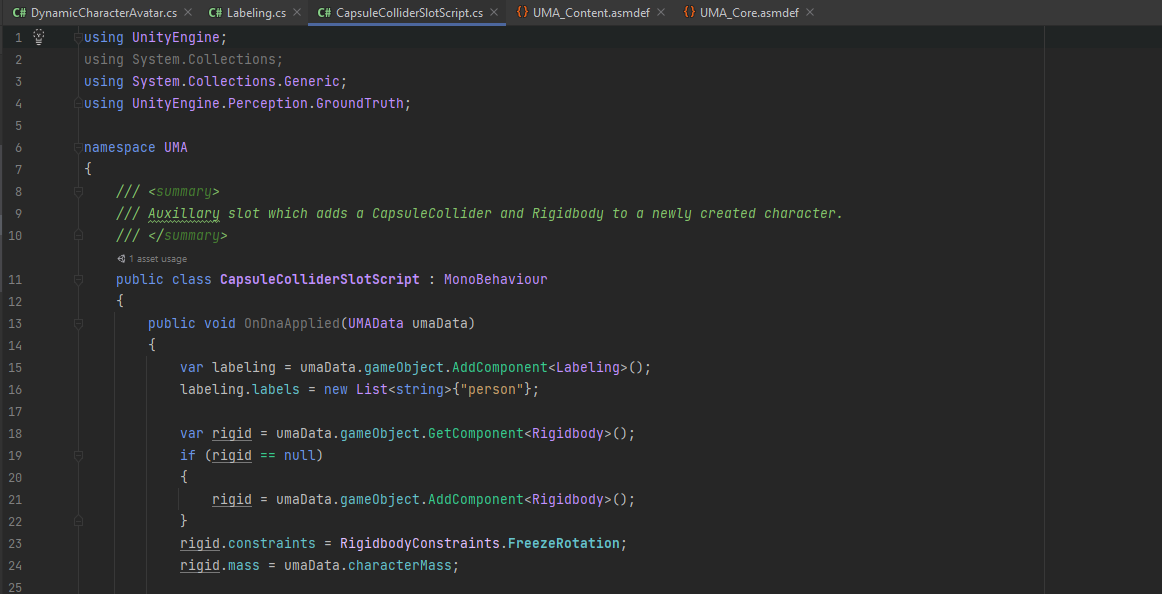The image size is (1162, 594).
Task: Collapse the namespace UMA fold region
Action: (79, 147)
